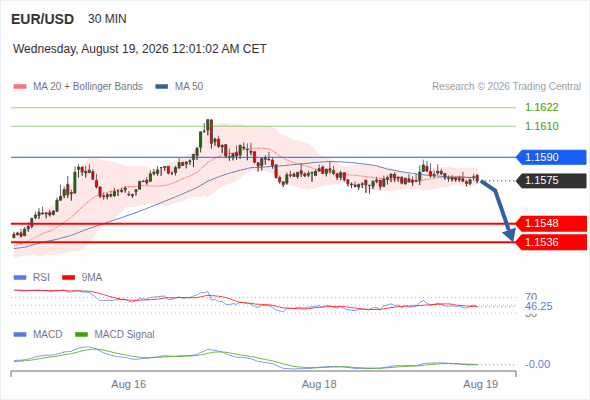590x400 pixels.
Task: Click the MA 20 + Bollinger Bands pink swatch
Action: click(20, 87)
